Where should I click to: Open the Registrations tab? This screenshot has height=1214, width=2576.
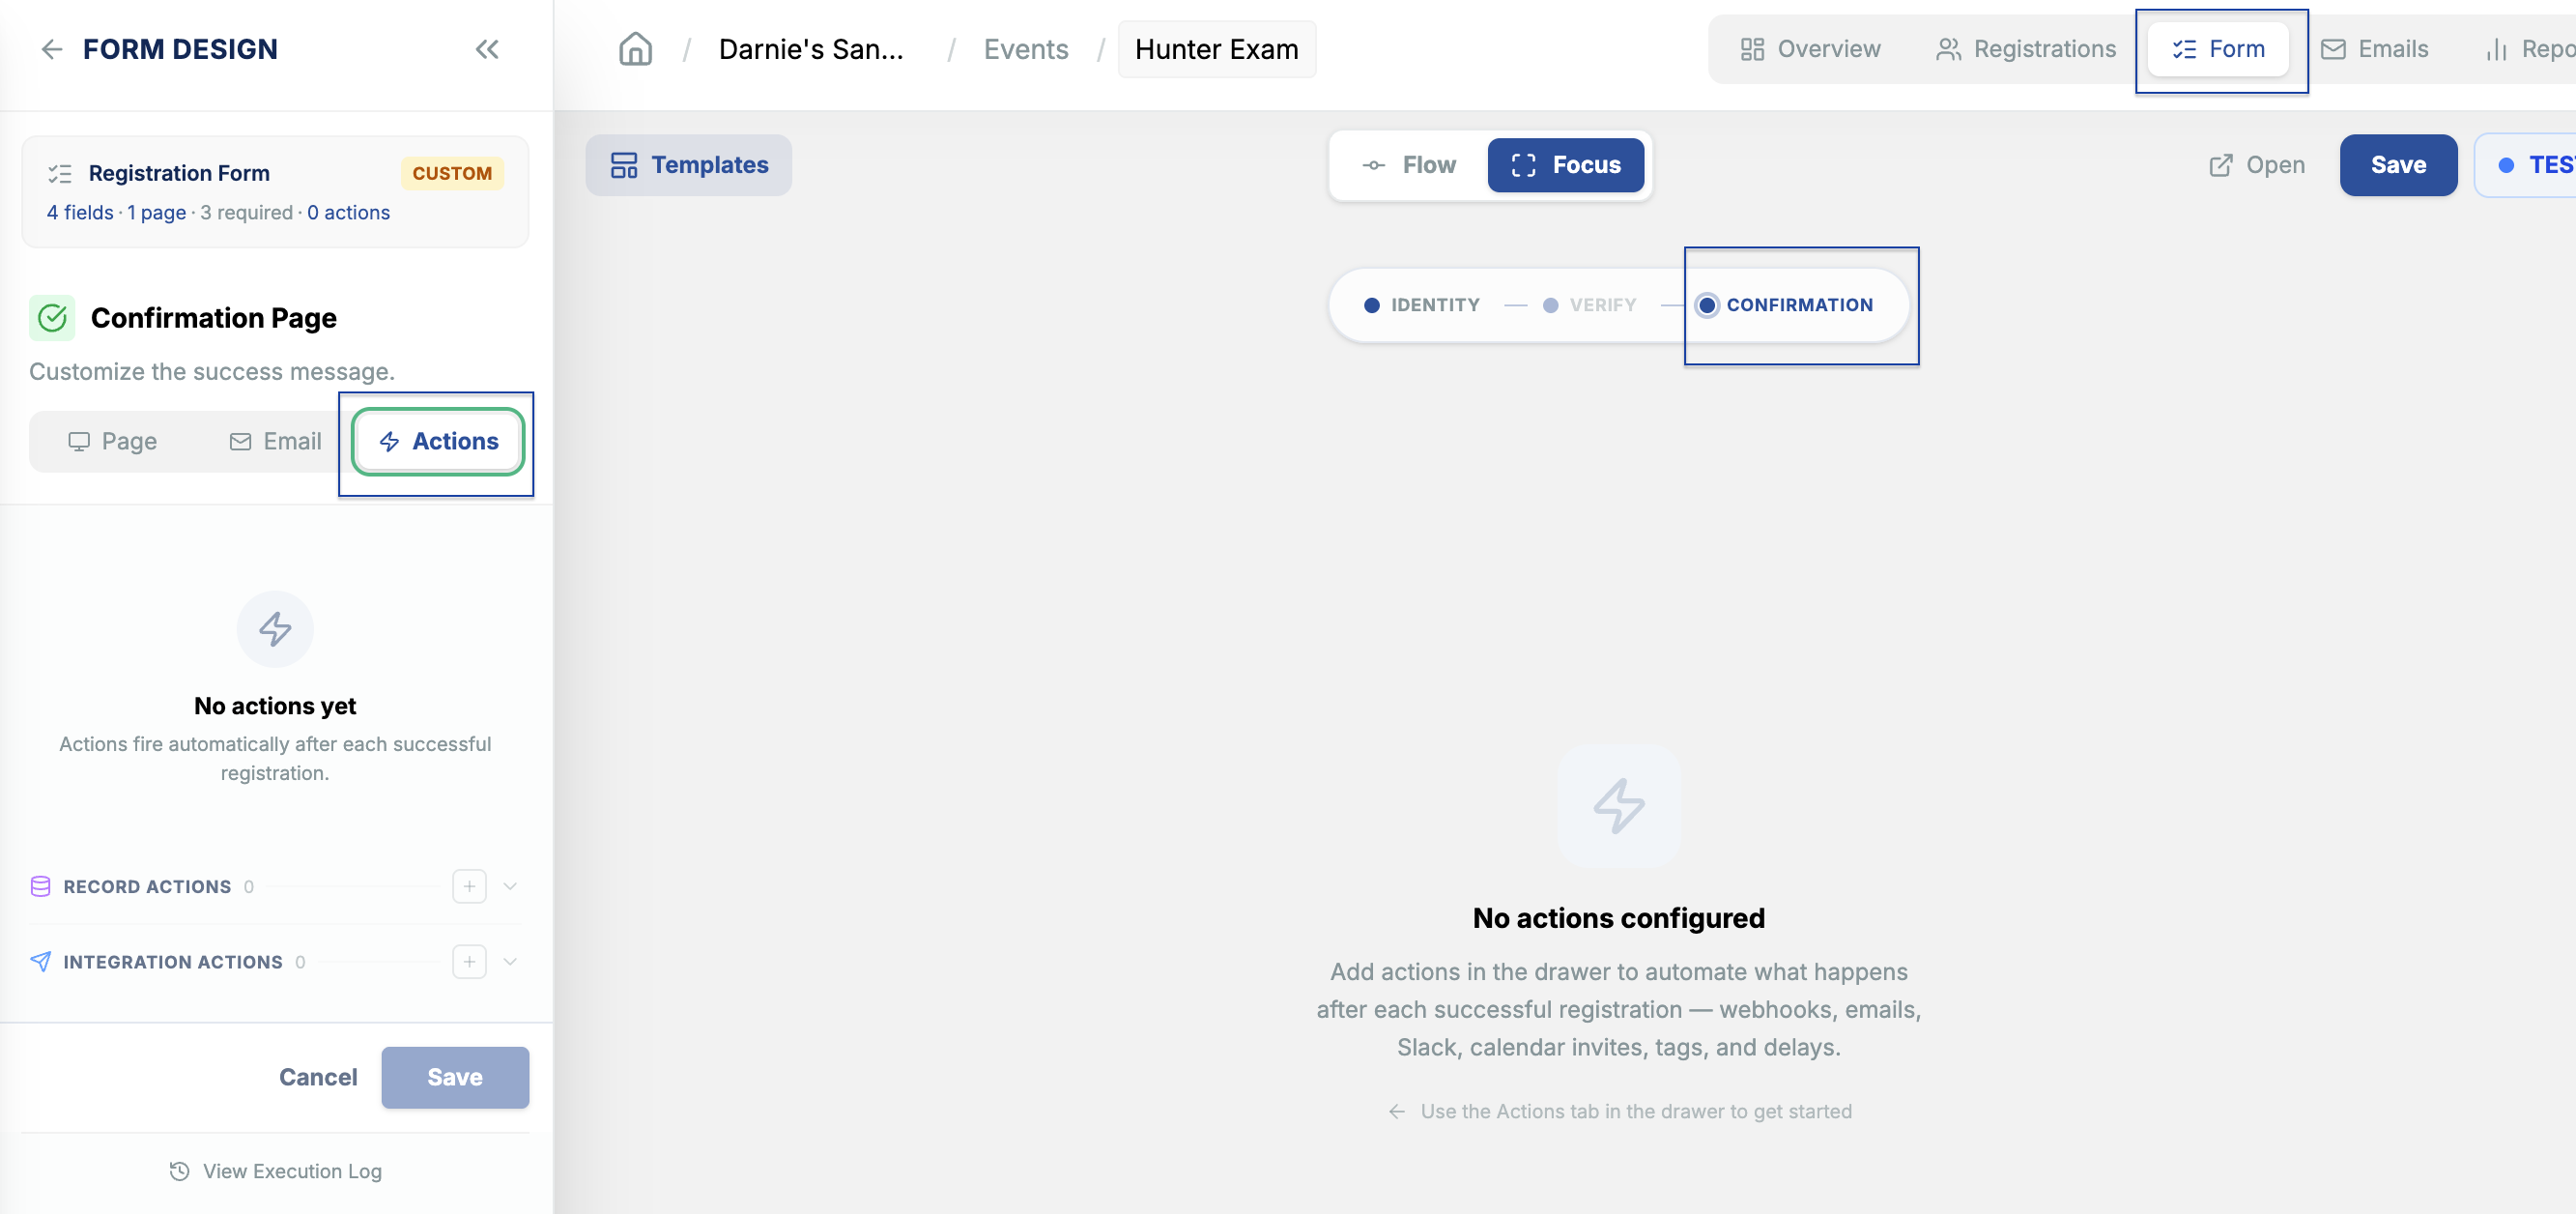pos(2026,49)
